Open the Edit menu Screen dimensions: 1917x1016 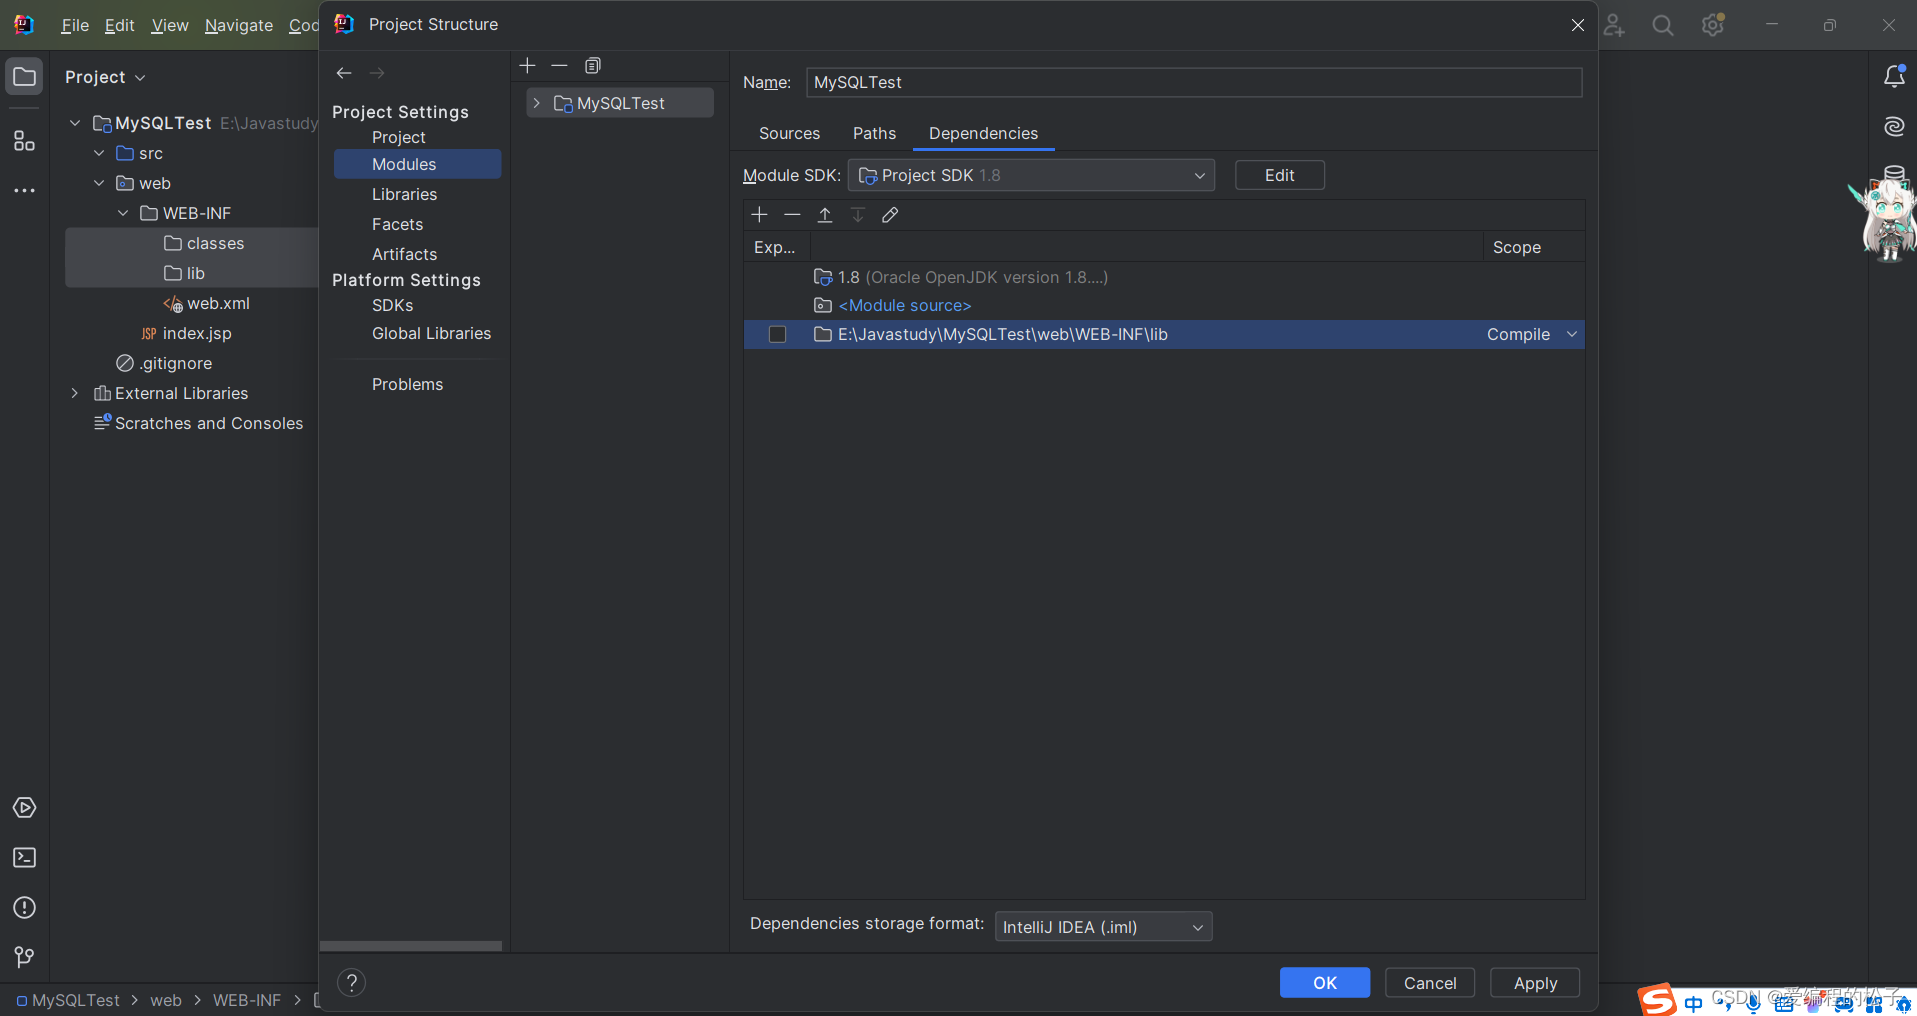point(119,26)
